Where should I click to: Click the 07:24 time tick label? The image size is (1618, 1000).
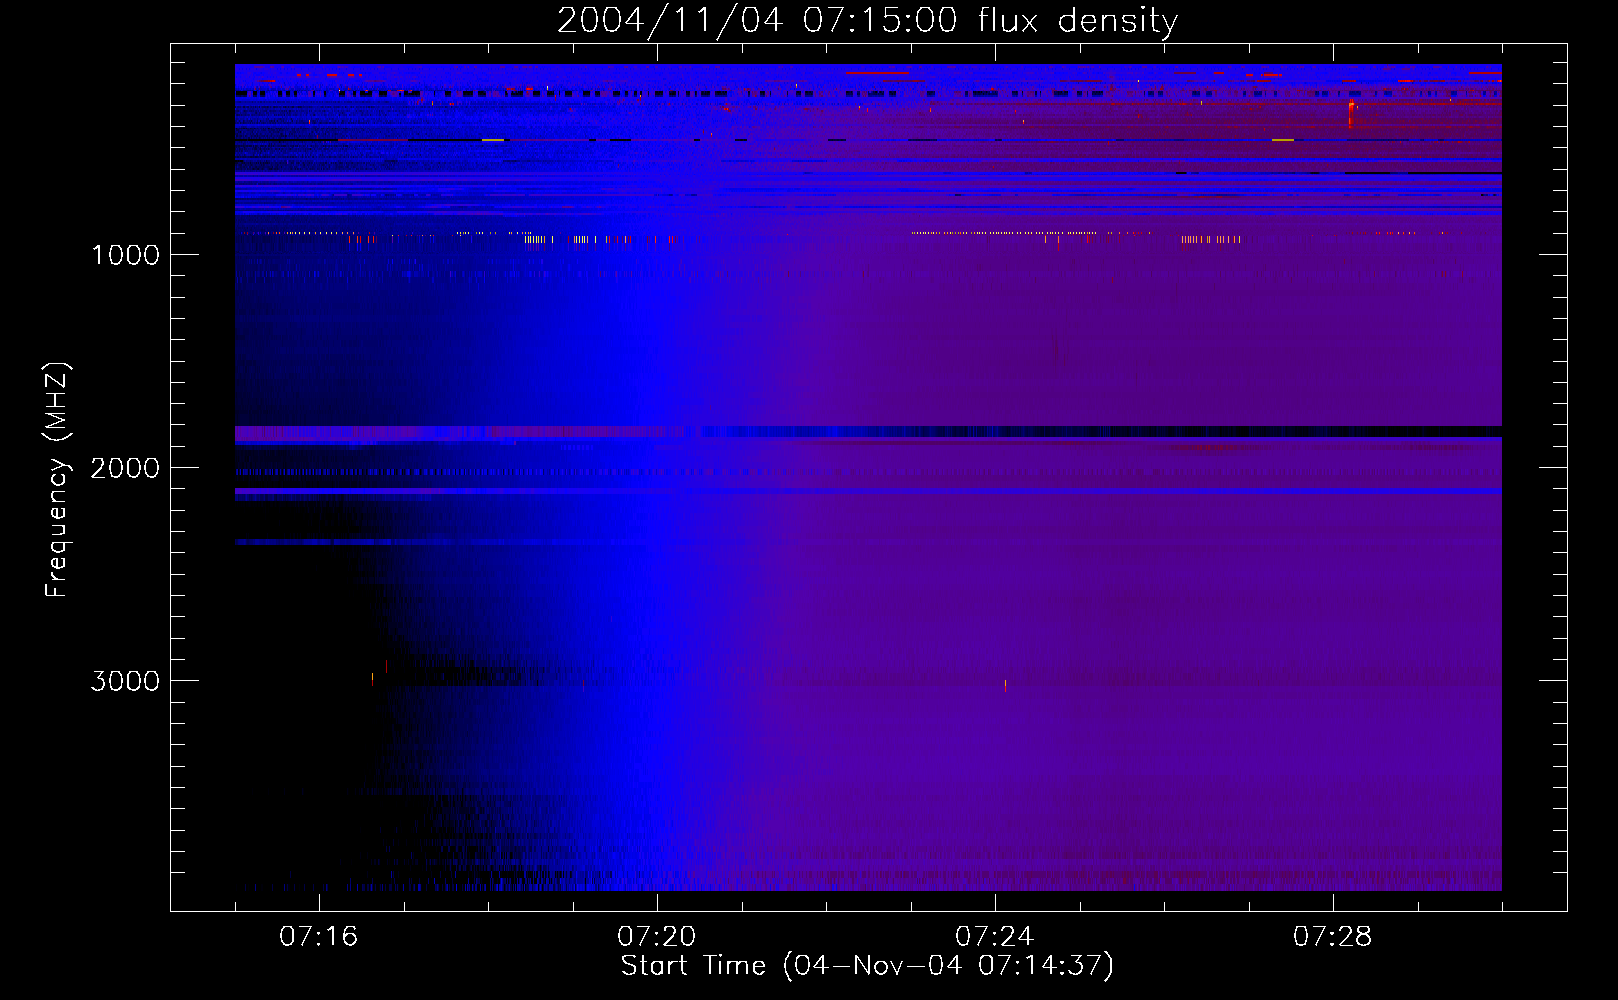(x=995, y=936)
